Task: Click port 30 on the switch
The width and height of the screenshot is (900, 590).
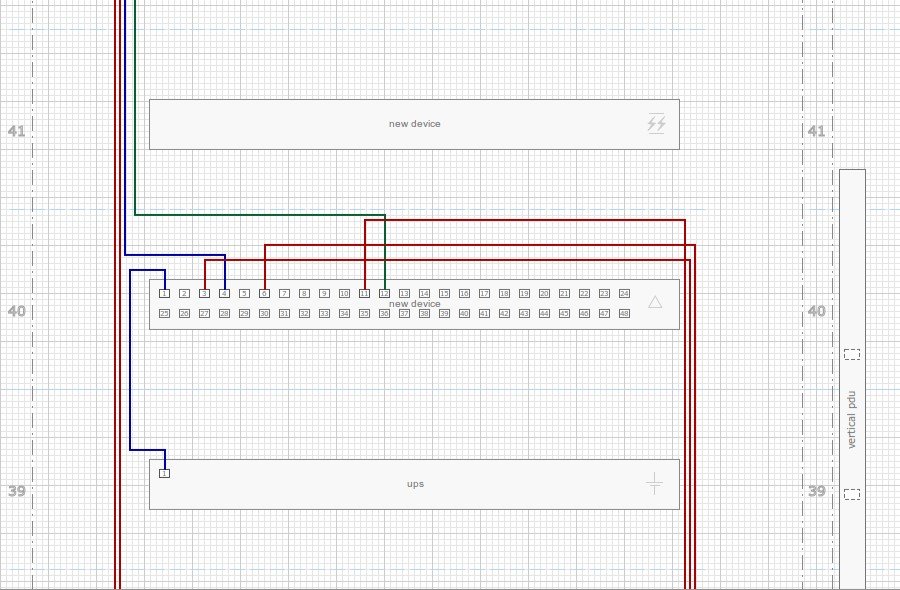Action: tap(264, 313)
